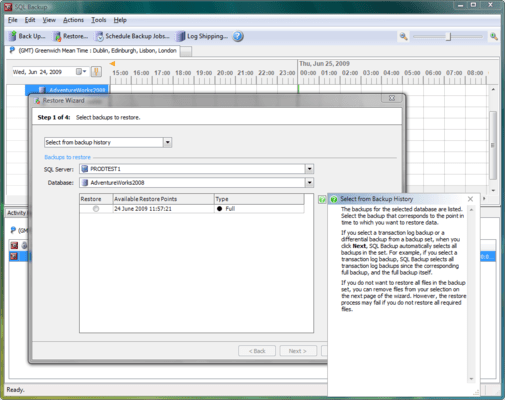Click the timeline zoom slider handle
The image size is (505, 400).
pyautogui.click(x=449, y=36)
